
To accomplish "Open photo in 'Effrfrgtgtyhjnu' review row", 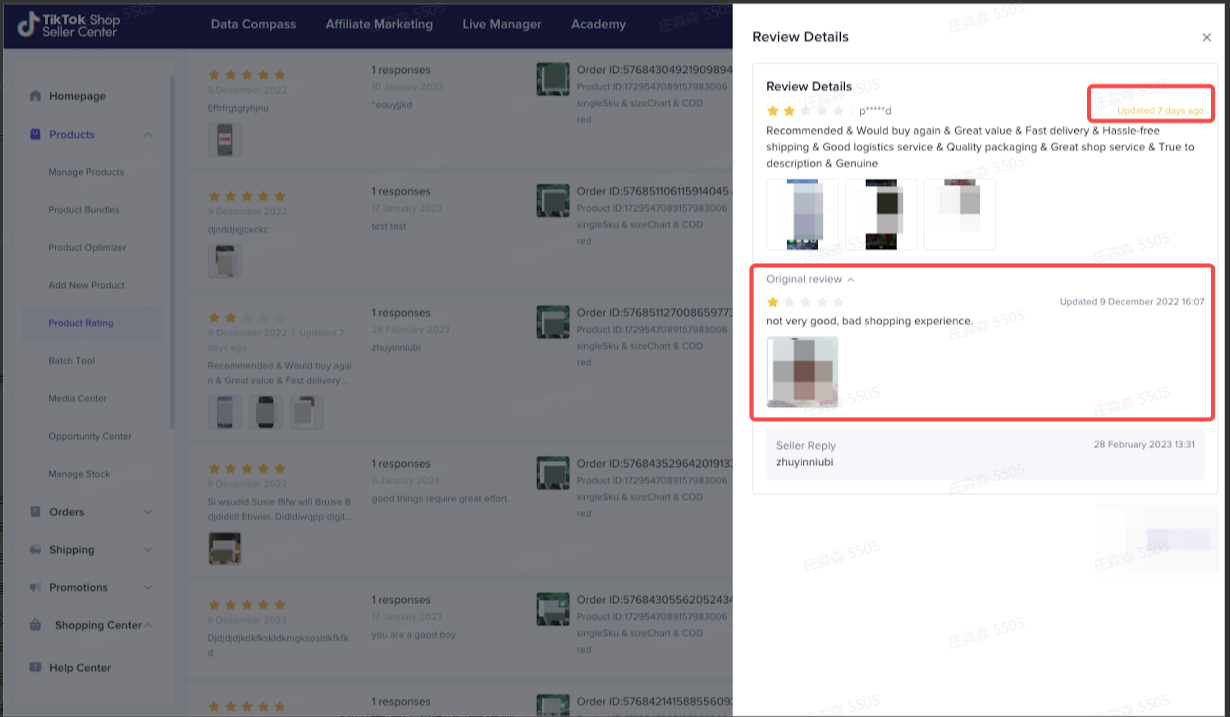I will [225, 140].
